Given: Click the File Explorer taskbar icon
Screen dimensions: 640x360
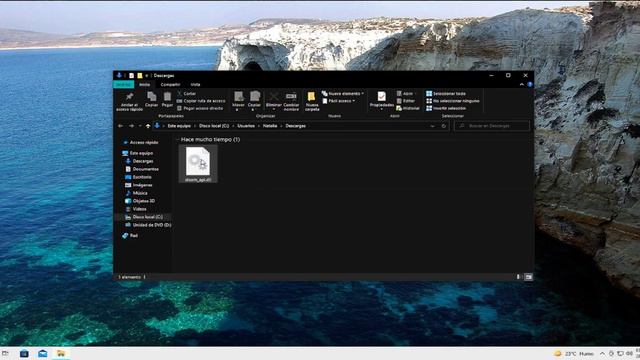Looking at the screenshot, I should pyautogui.click(x=61, y=353).
